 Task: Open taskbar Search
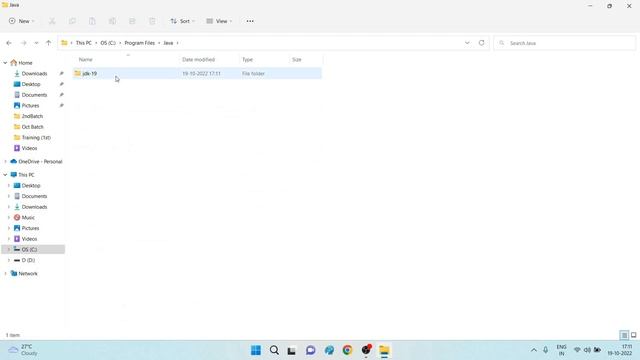point(274,350)
